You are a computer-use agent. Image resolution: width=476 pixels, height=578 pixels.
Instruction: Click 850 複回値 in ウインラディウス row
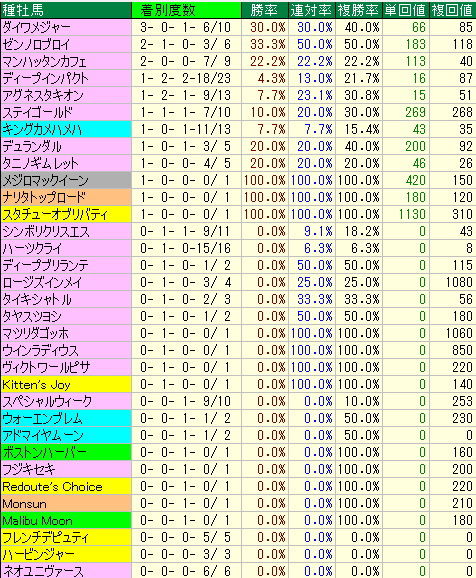[x=463, y=350]
